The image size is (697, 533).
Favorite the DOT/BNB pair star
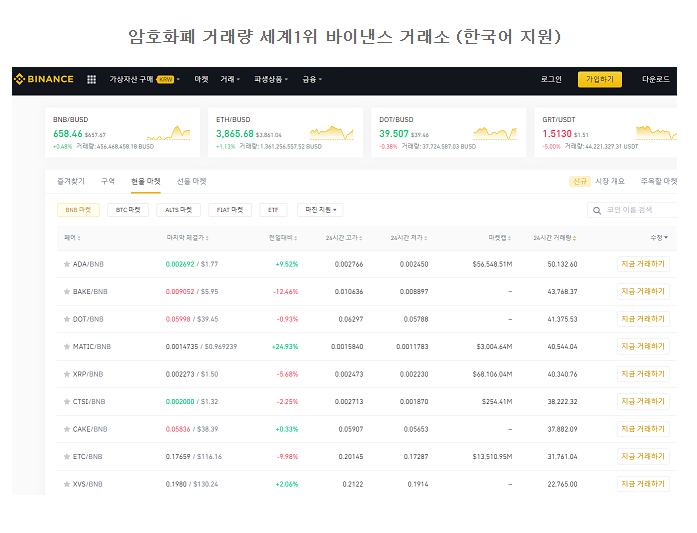coord(67,319)
